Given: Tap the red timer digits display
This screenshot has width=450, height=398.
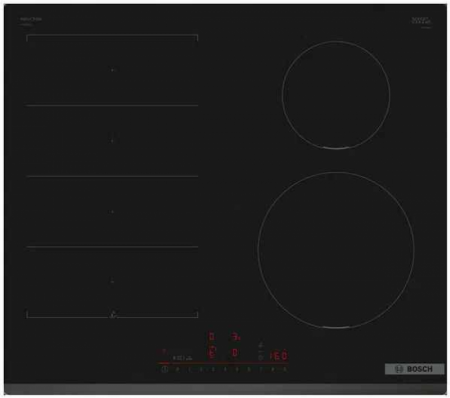Looking at the screenshot, I should (279, 356).
